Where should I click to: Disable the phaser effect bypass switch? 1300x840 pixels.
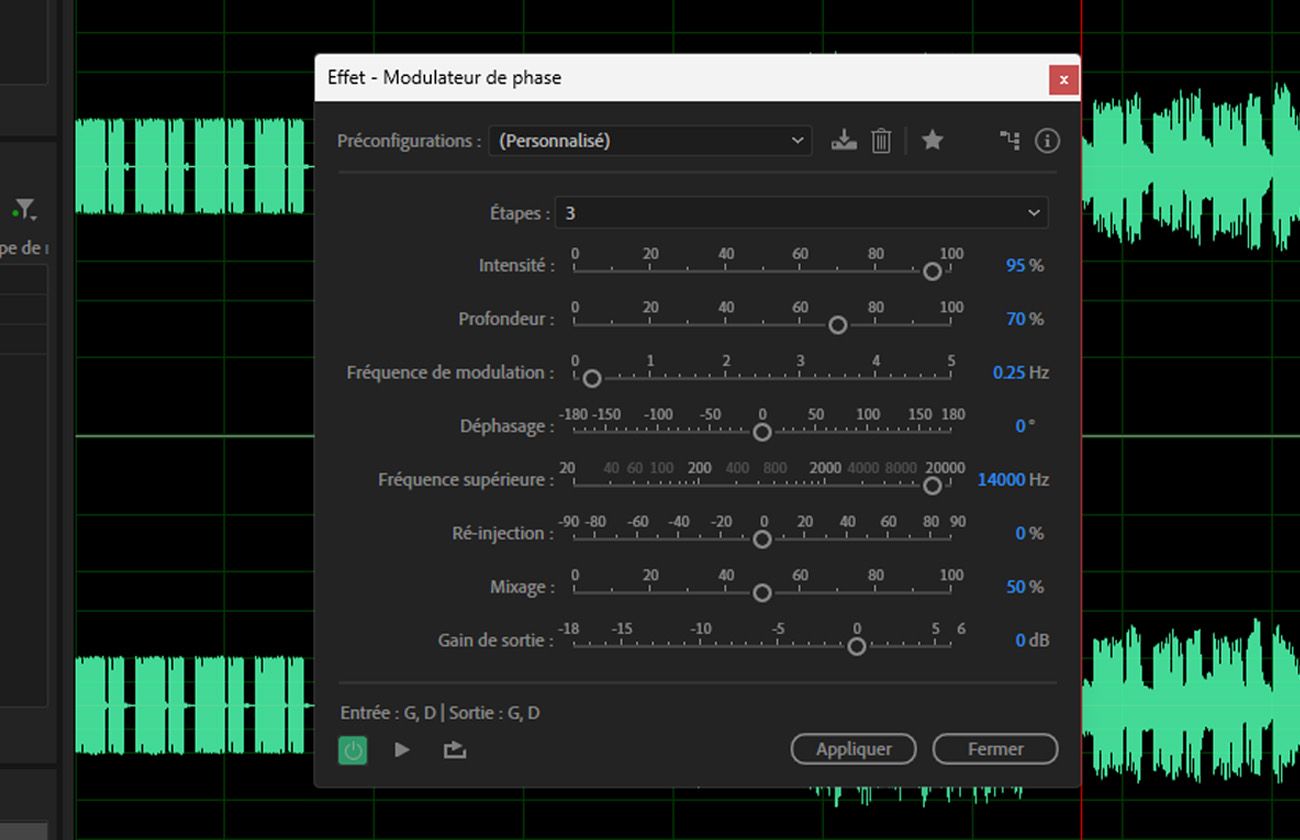click(x=351, y=749)
